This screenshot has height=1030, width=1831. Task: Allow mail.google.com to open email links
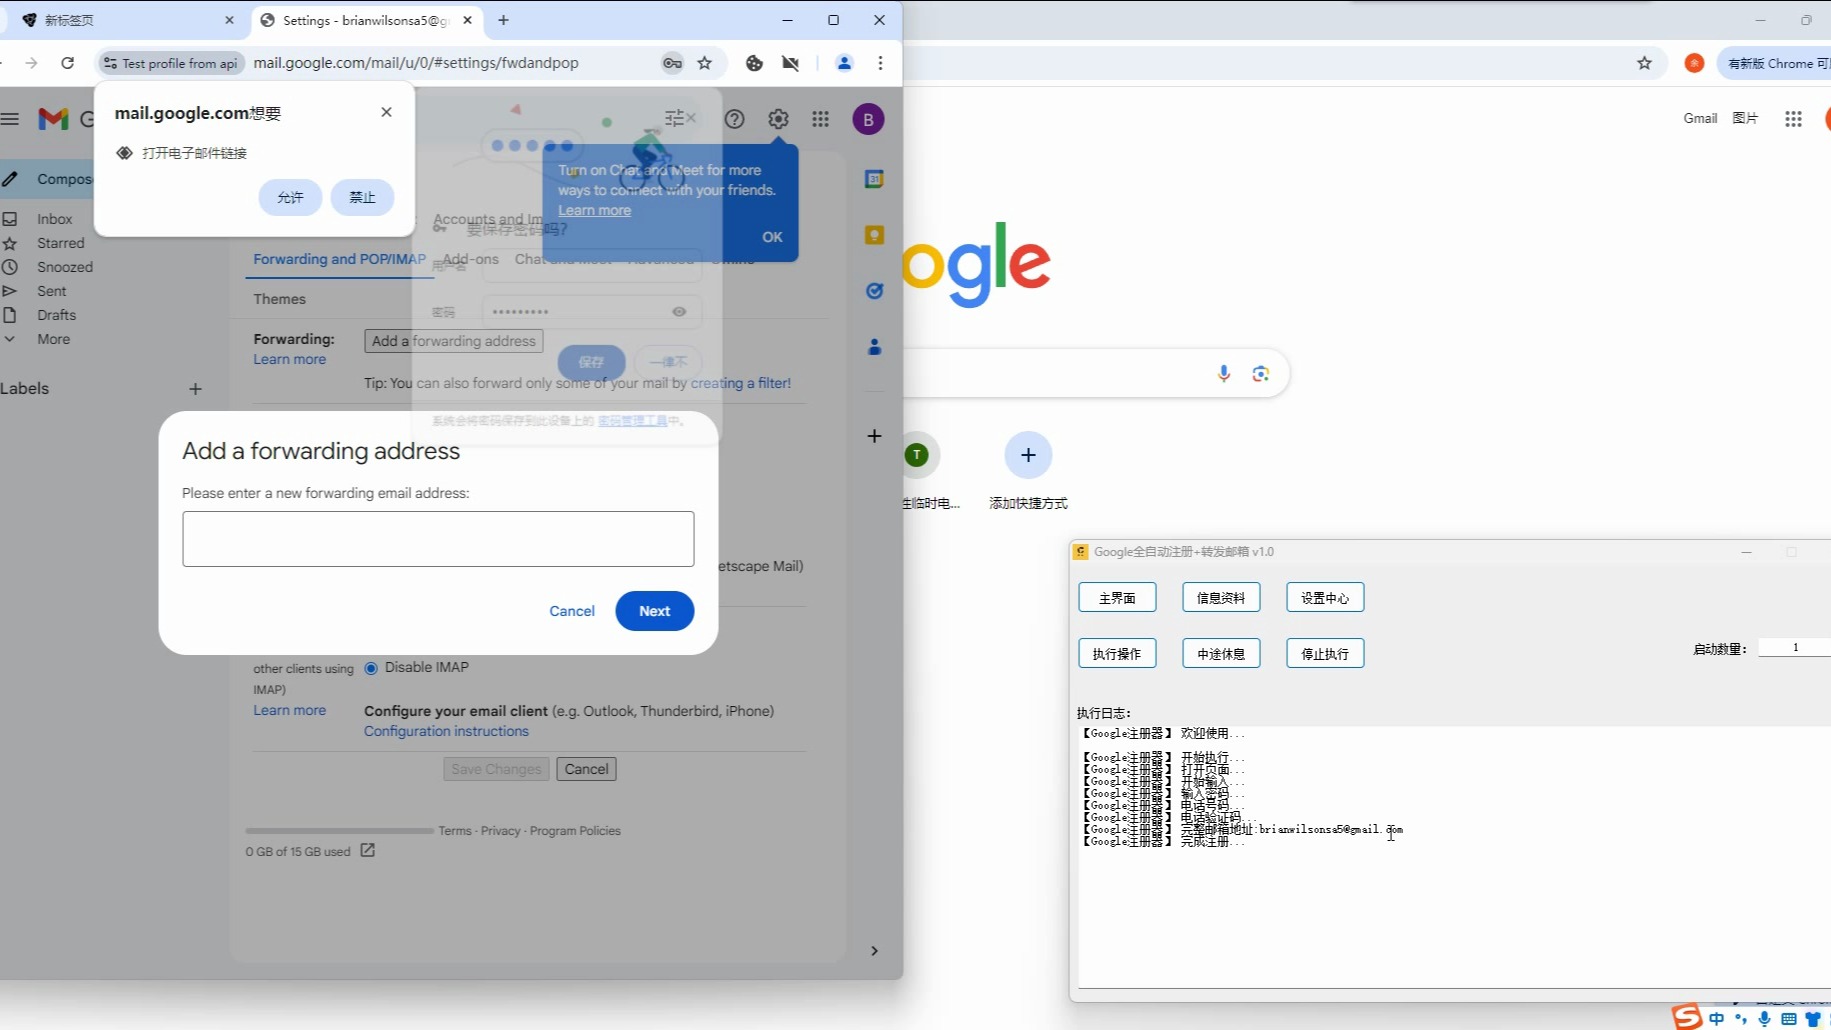290,197
